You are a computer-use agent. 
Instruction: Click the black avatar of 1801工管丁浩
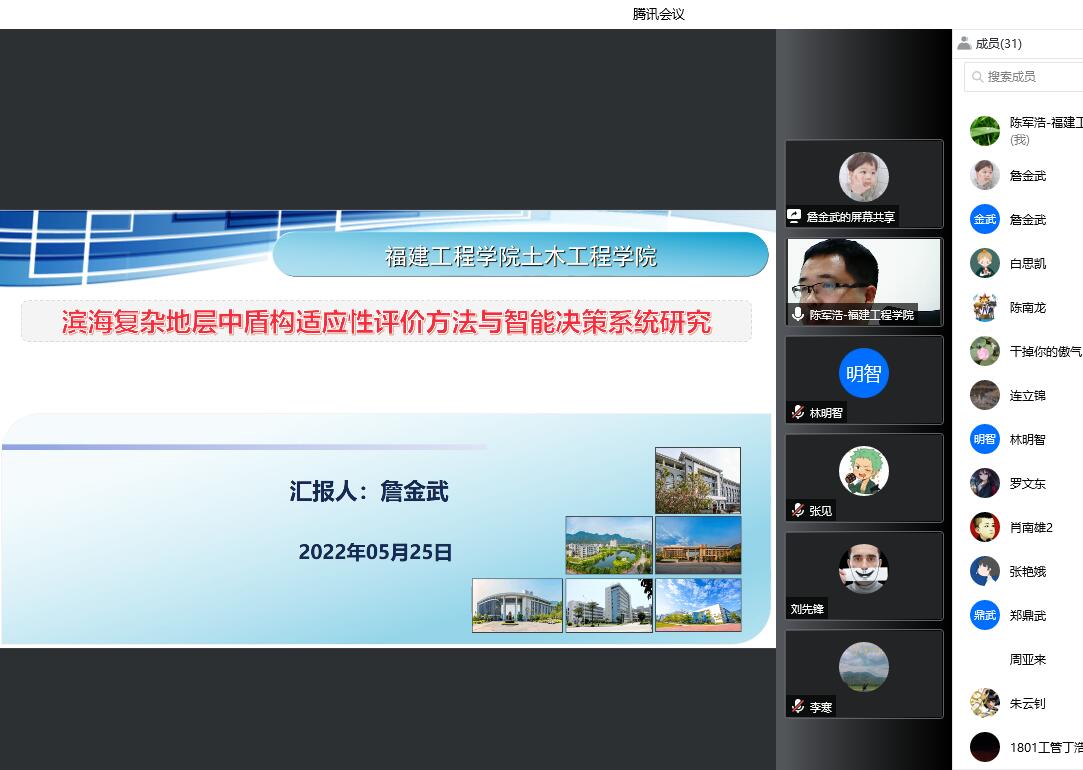[984, 747]
